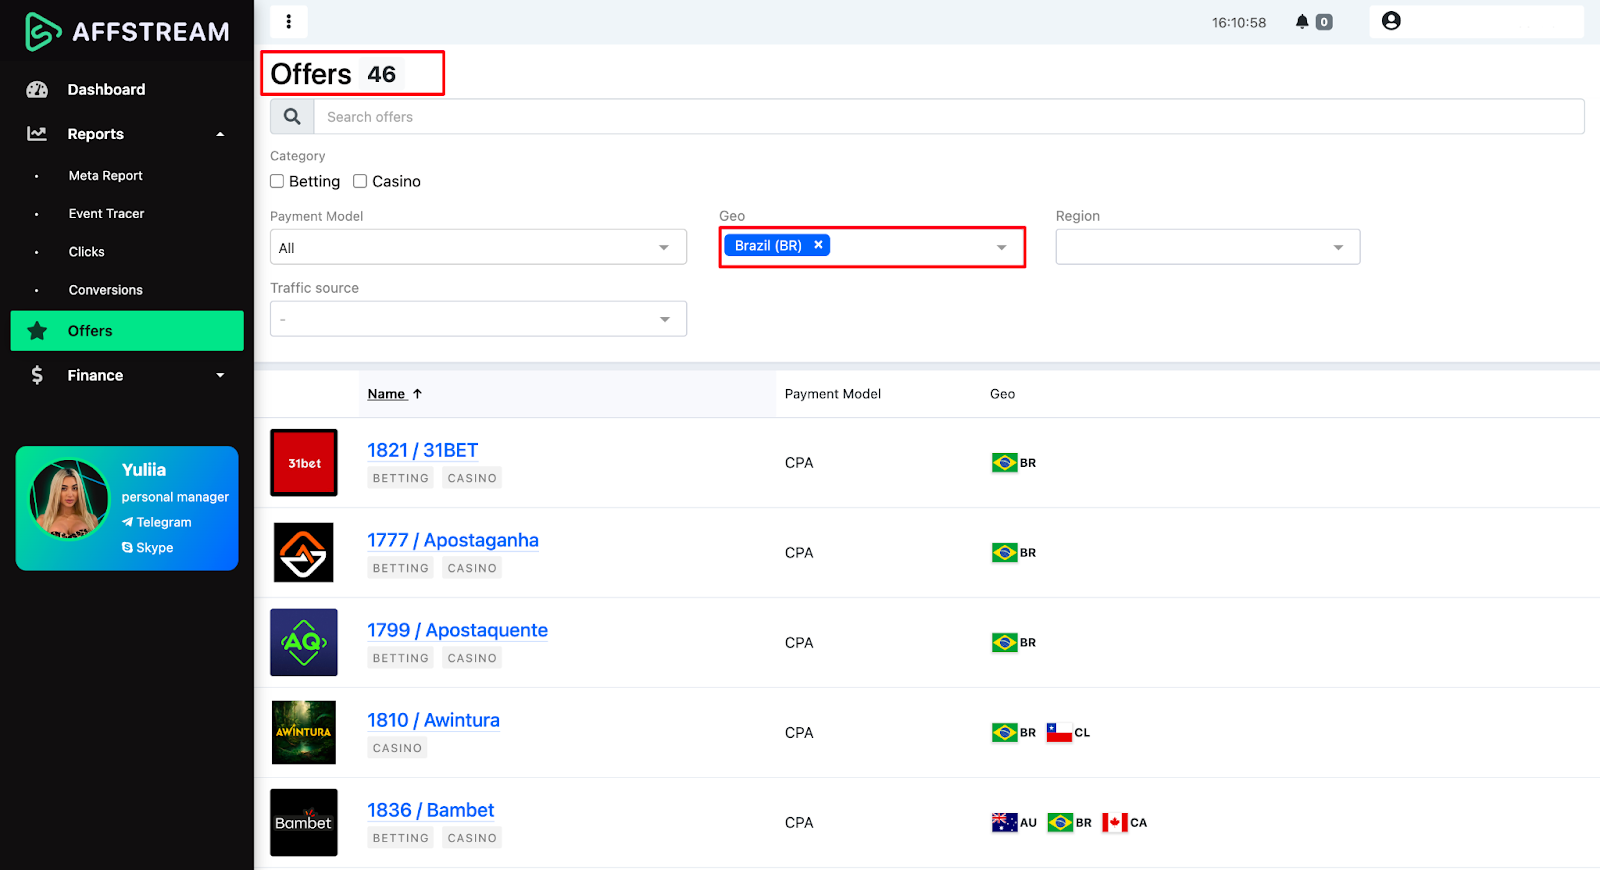Click the Affstream logo

click(127, 32)
